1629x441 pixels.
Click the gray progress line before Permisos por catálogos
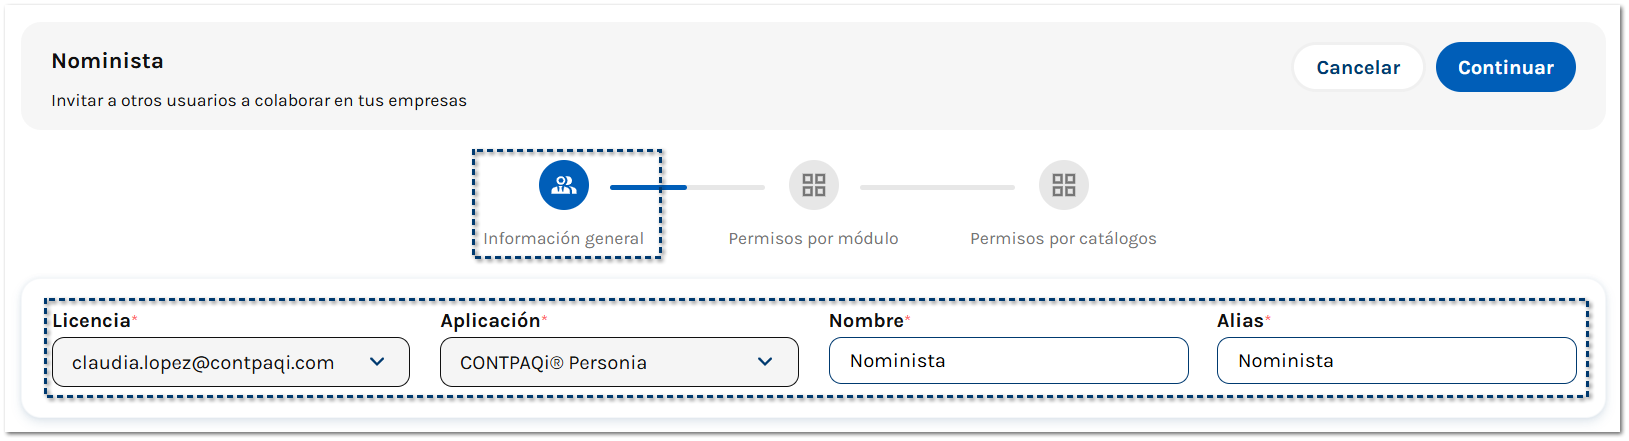pos(937,187)
